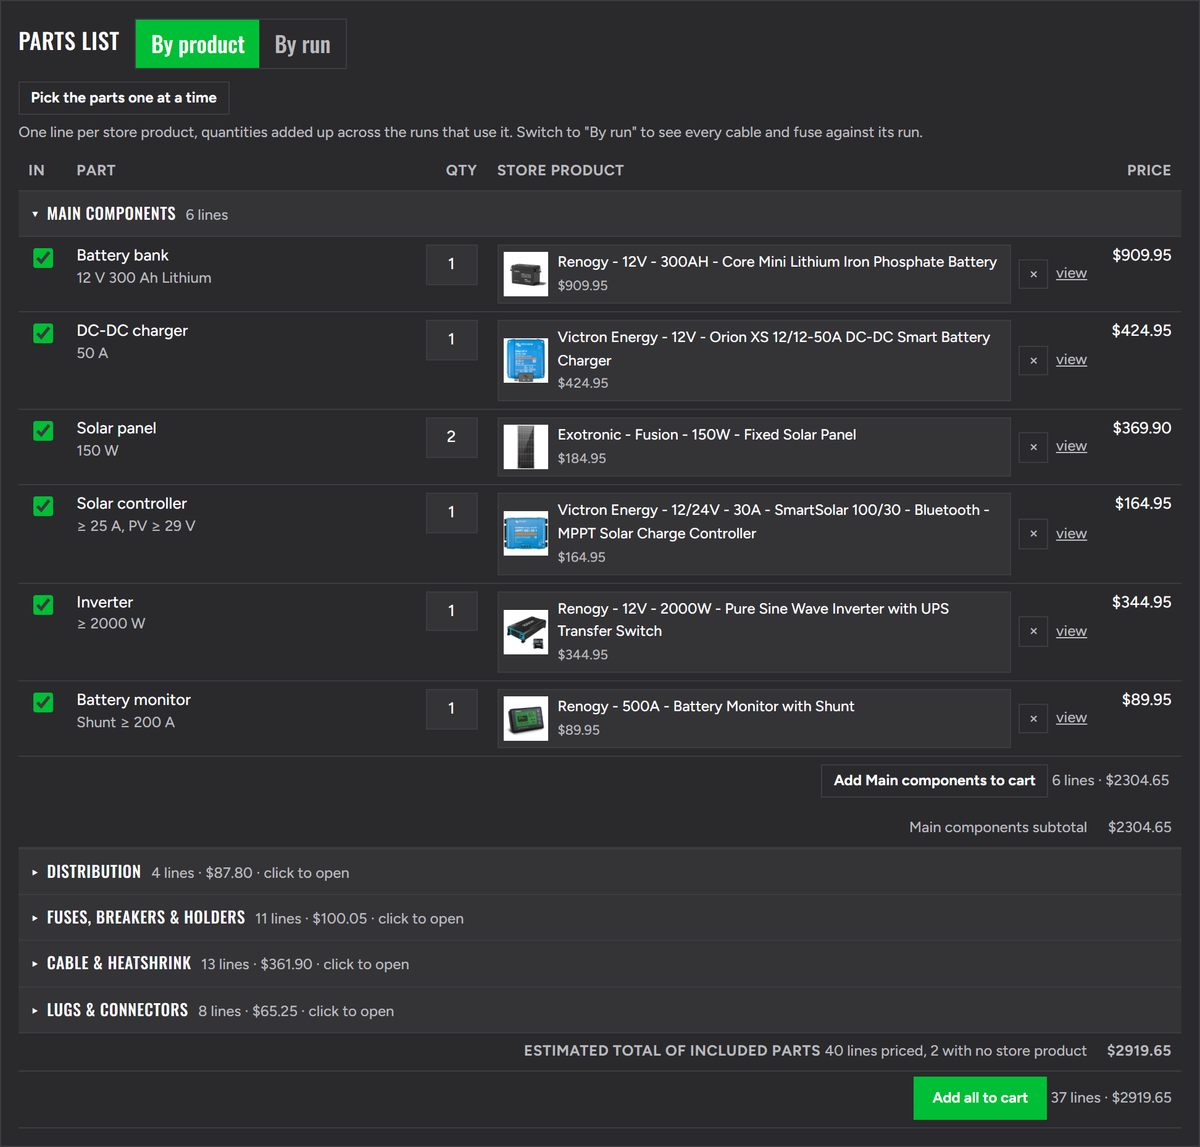Switch to the By run tab
The image size is (1200, 1147).
[x=302, y=44]
